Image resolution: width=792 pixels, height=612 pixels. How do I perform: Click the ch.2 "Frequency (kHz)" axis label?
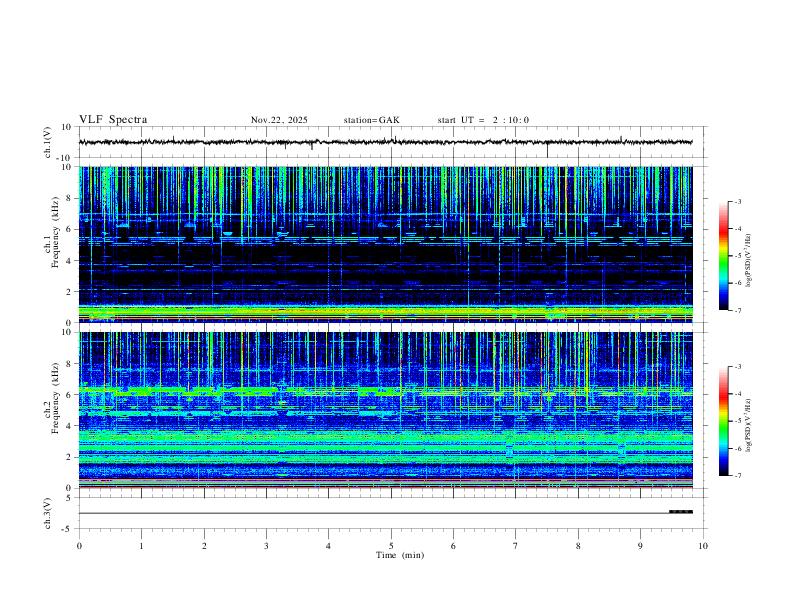coord(56,398)
